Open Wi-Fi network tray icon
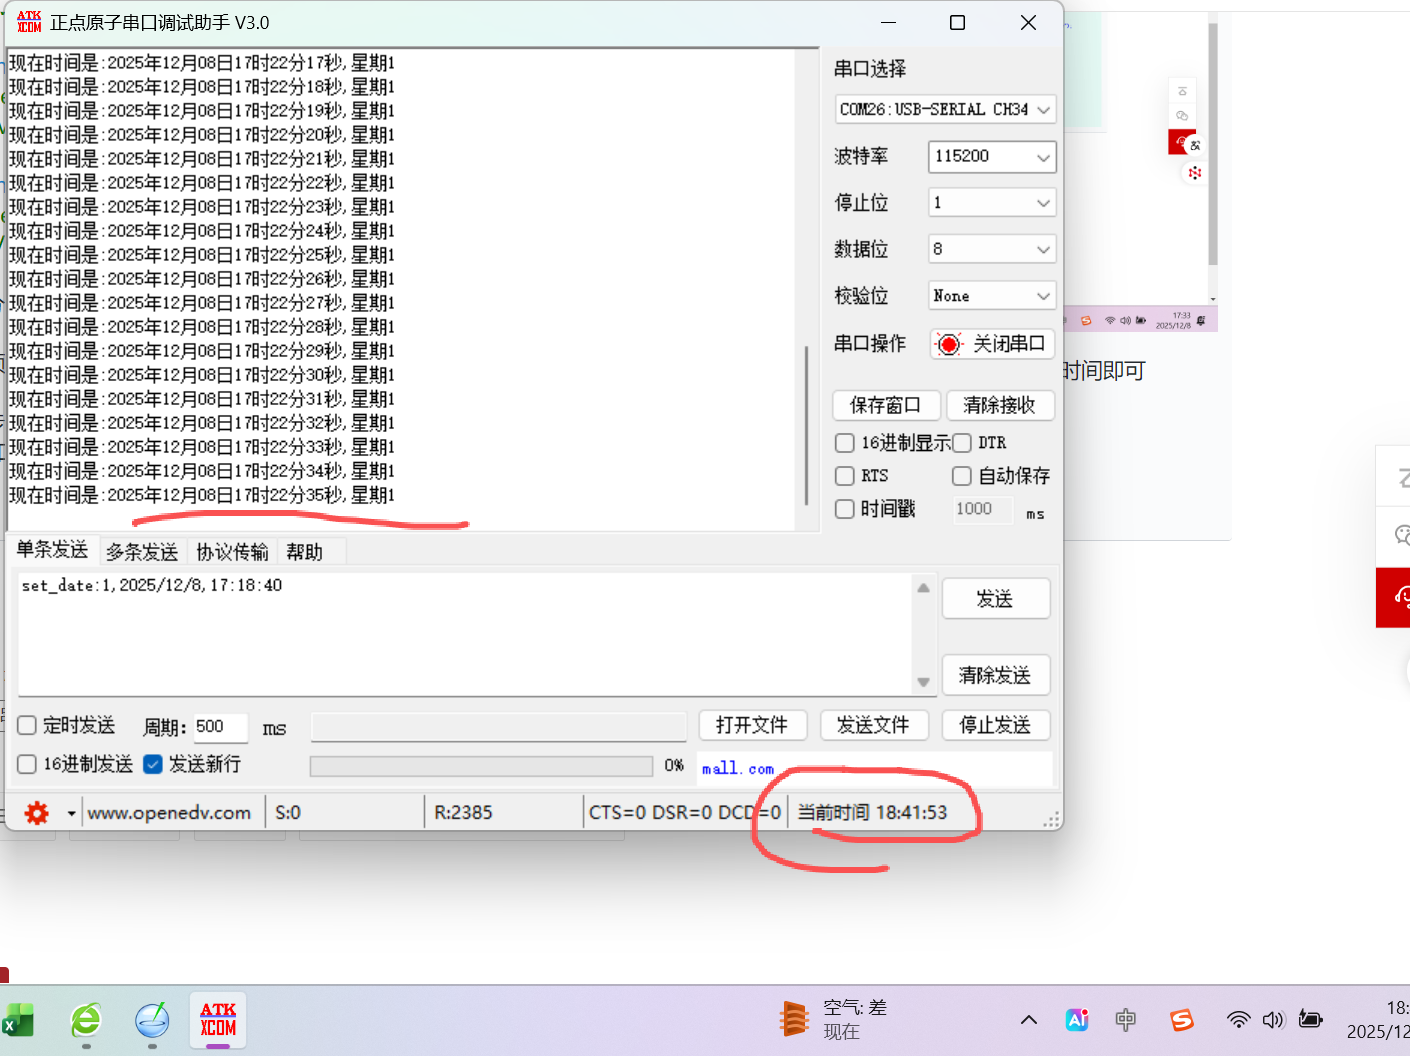 [1238, 1020]
